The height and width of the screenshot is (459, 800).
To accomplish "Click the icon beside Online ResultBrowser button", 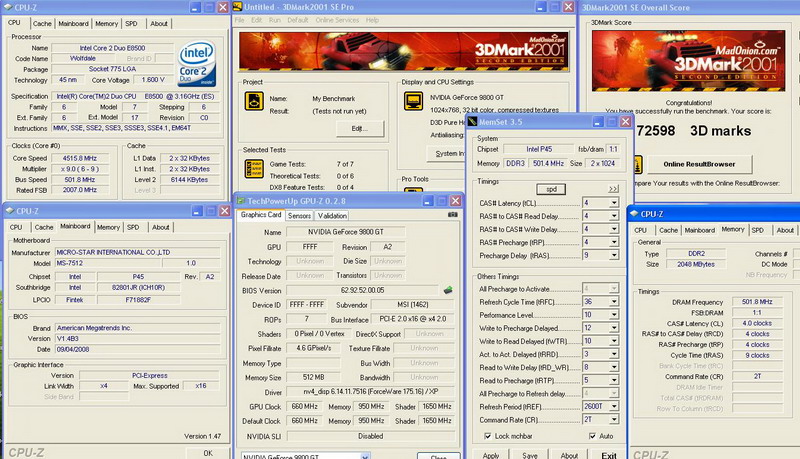I will (637, 164).
